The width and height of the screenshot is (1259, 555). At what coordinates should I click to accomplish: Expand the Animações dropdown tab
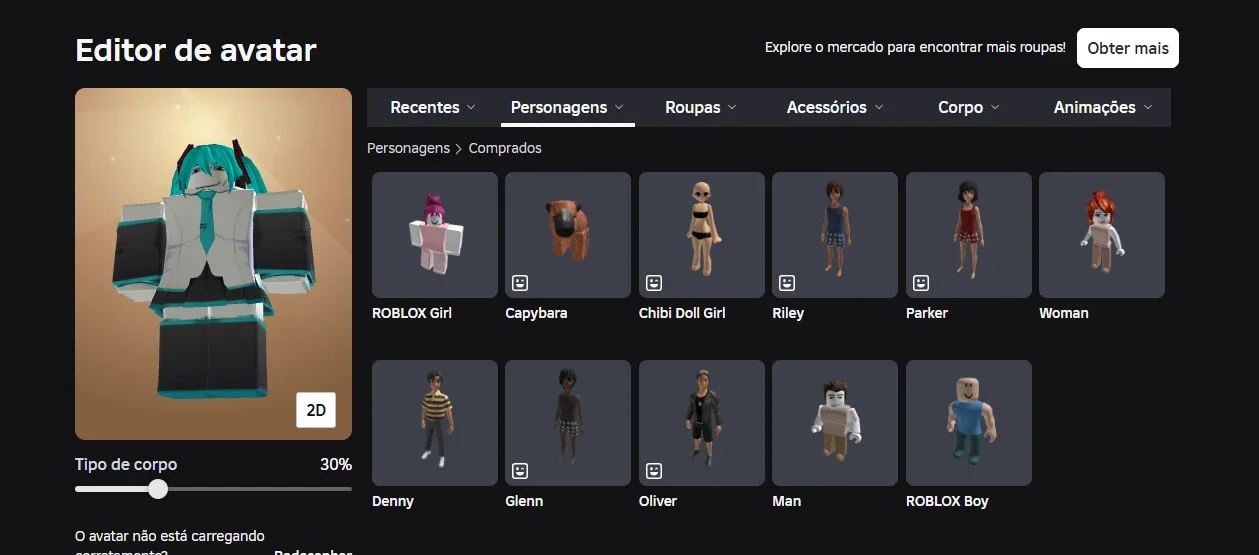tap(1103, 107)
